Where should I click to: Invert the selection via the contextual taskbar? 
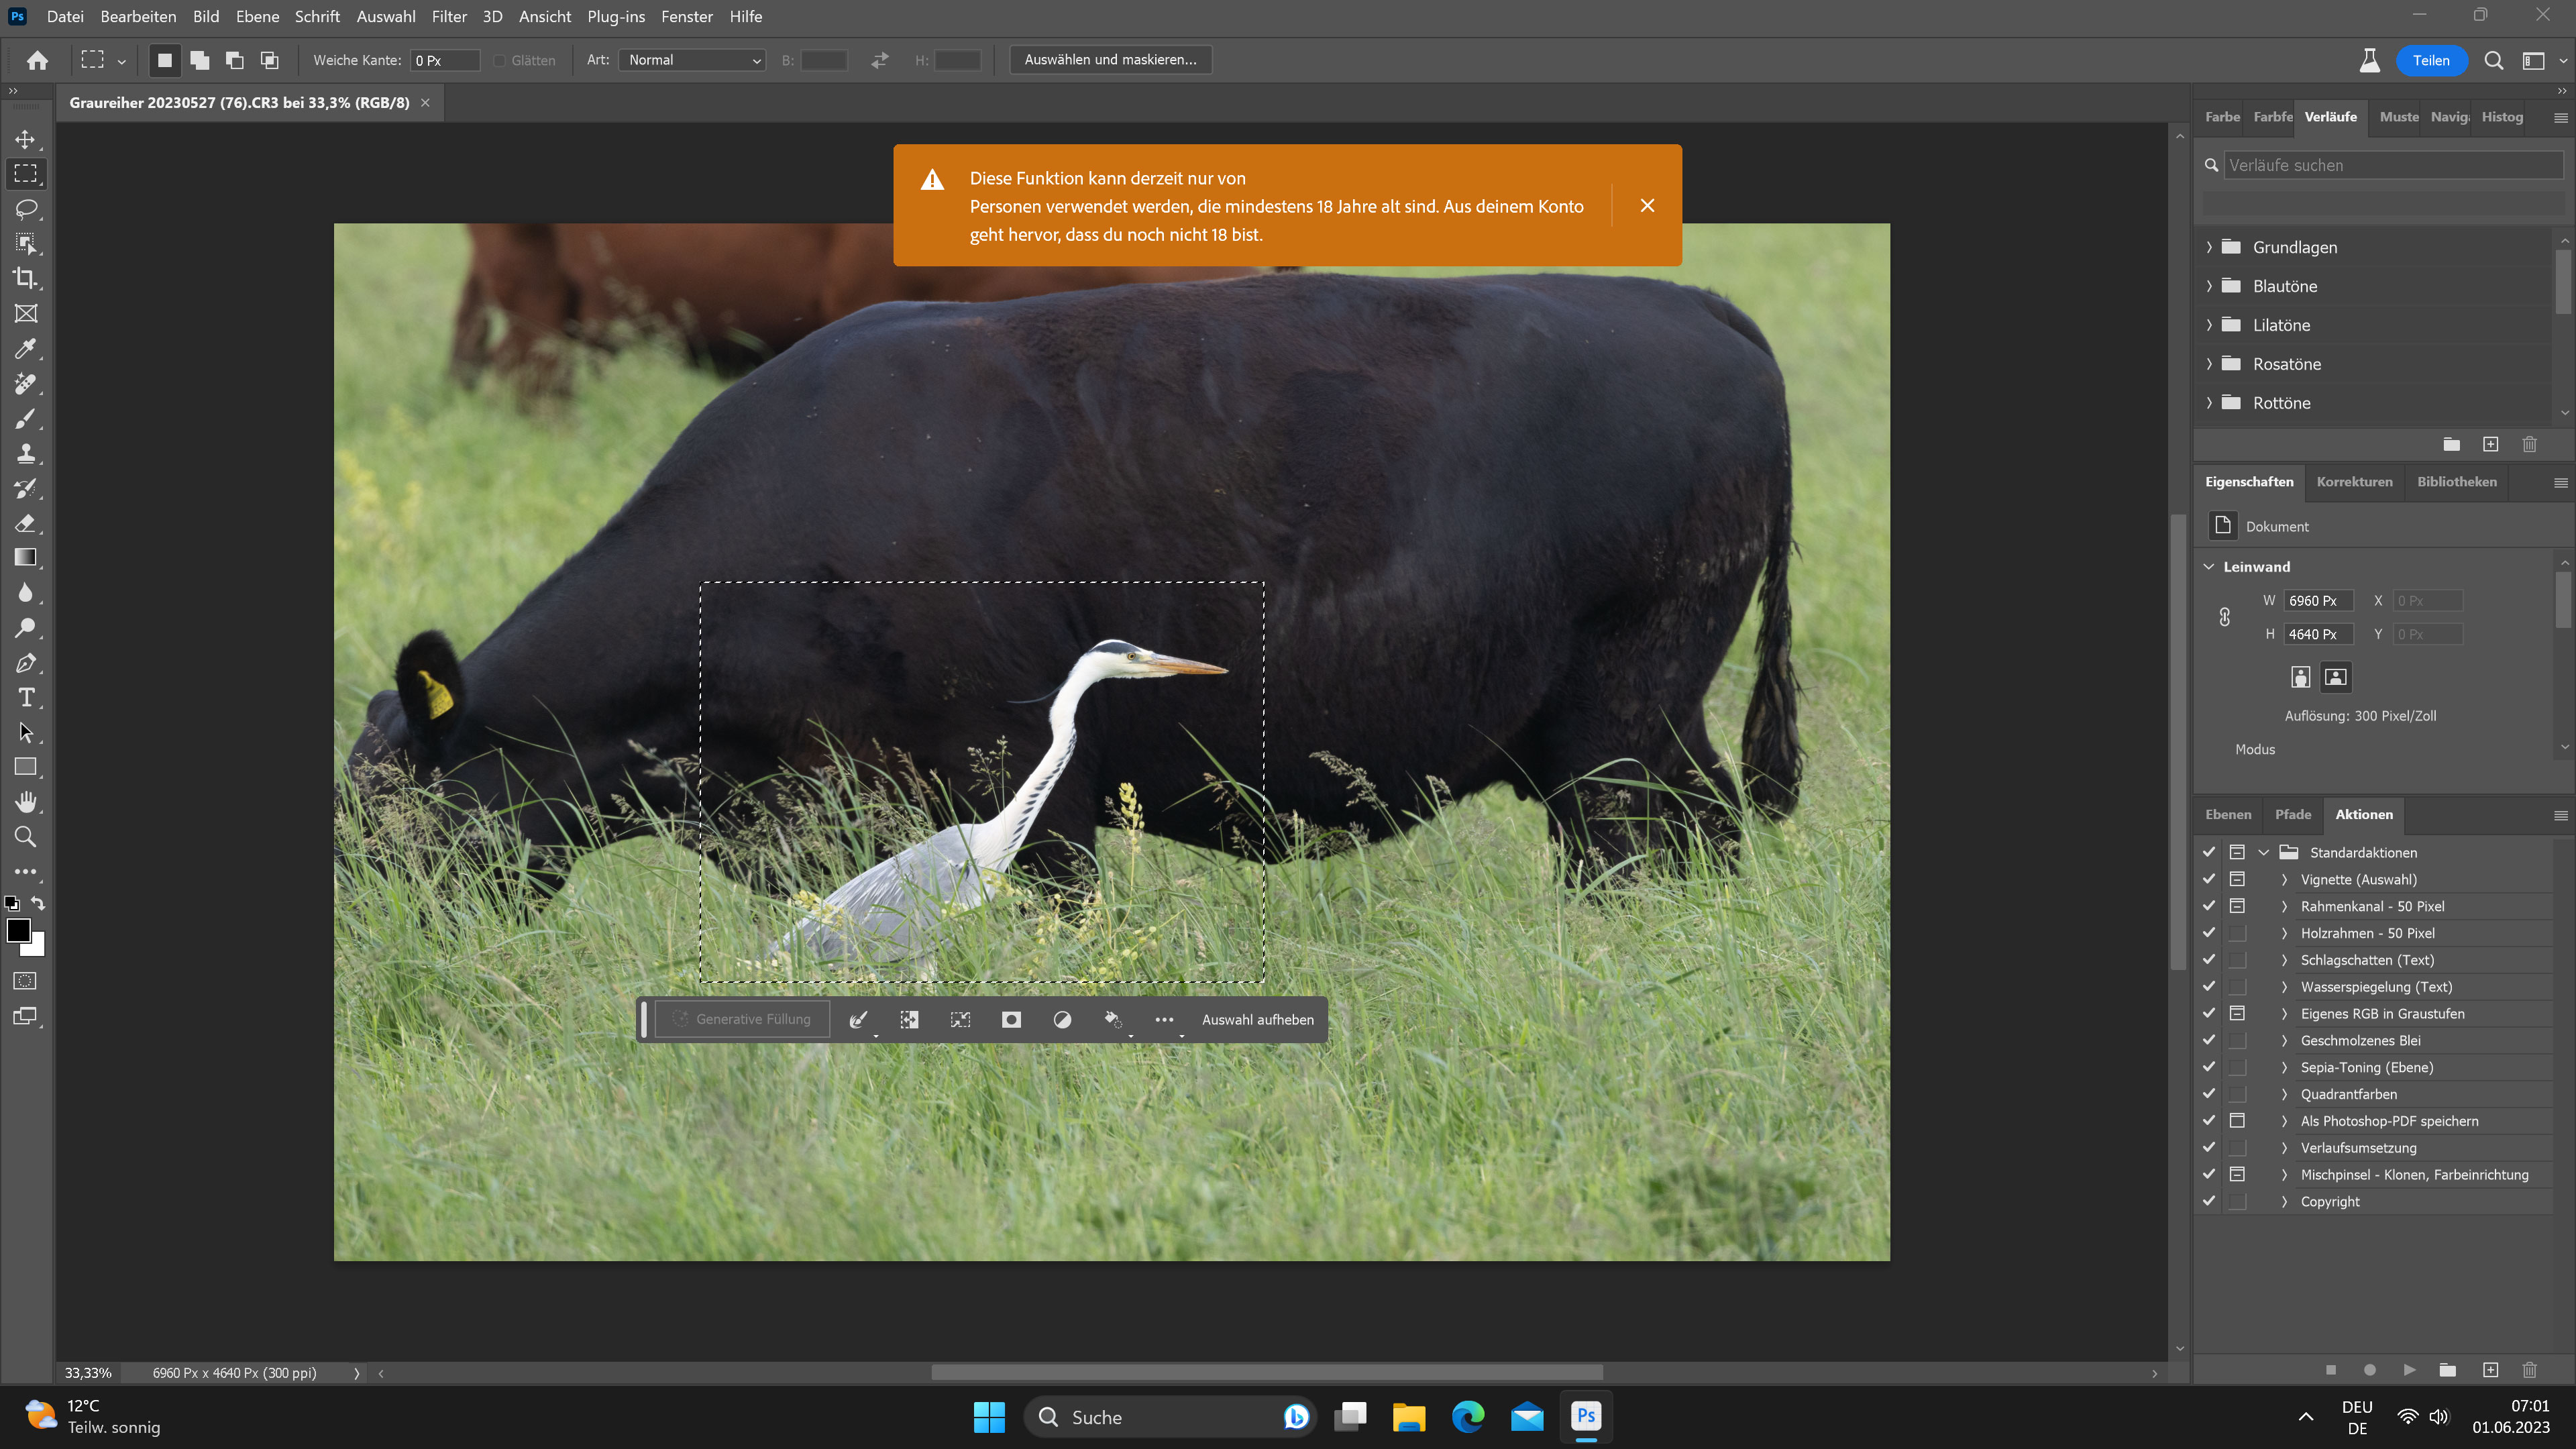909,1019
